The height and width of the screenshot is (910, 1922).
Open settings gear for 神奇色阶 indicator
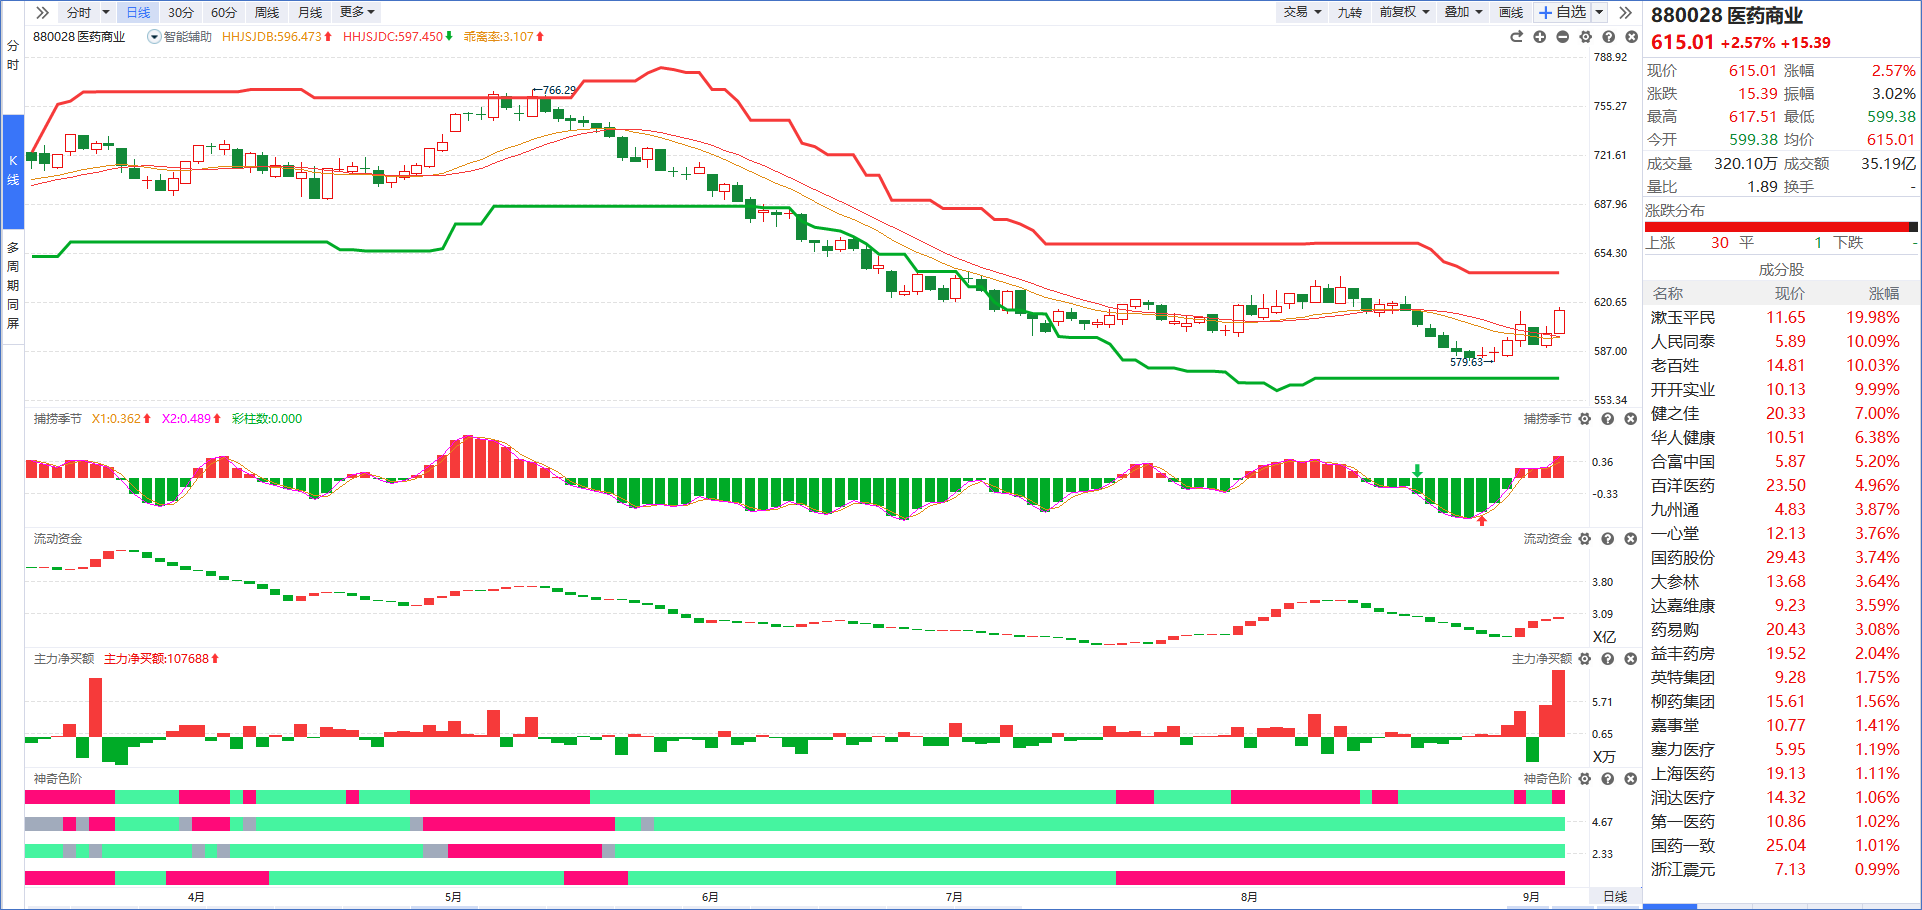[1585, 779]
